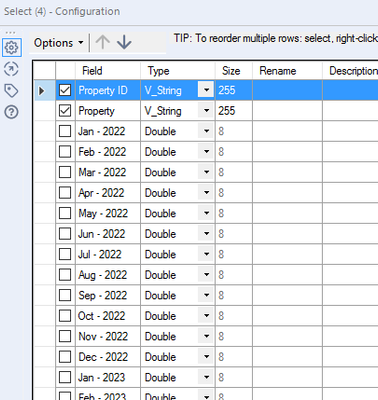Open type dropdown for Jan - 2023
Viewport: 378px width, 400px height.
tap(206, 377)
